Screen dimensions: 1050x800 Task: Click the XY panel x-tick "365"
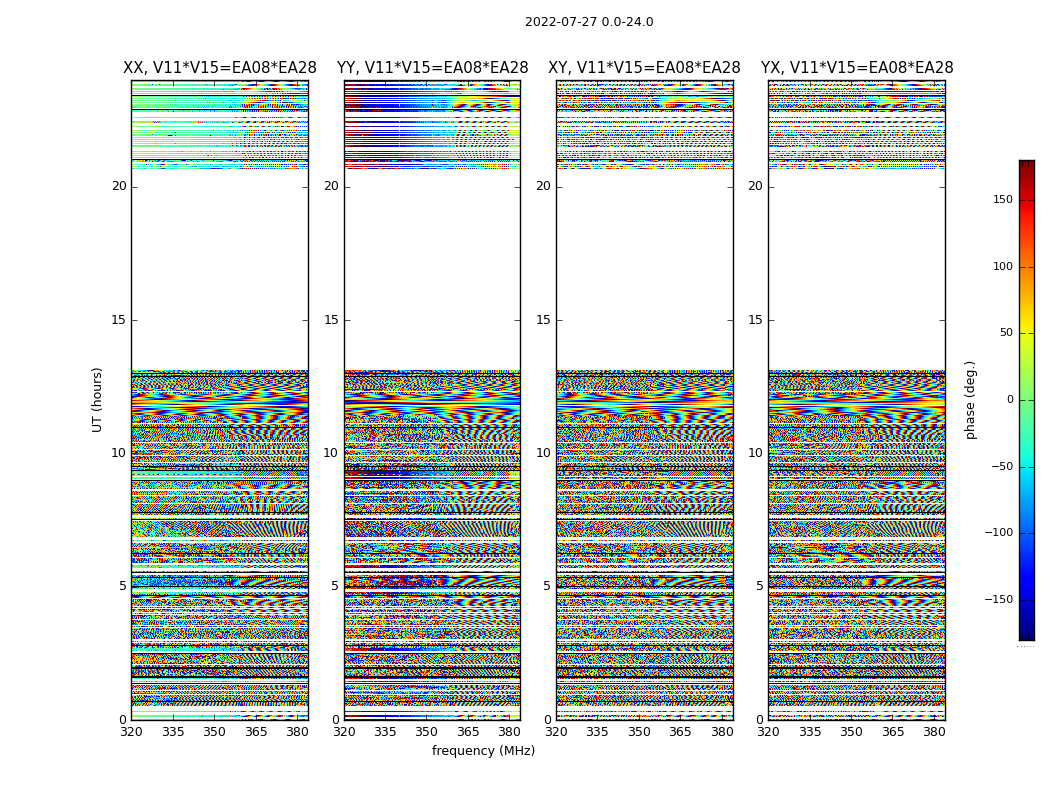click(680, 732)
